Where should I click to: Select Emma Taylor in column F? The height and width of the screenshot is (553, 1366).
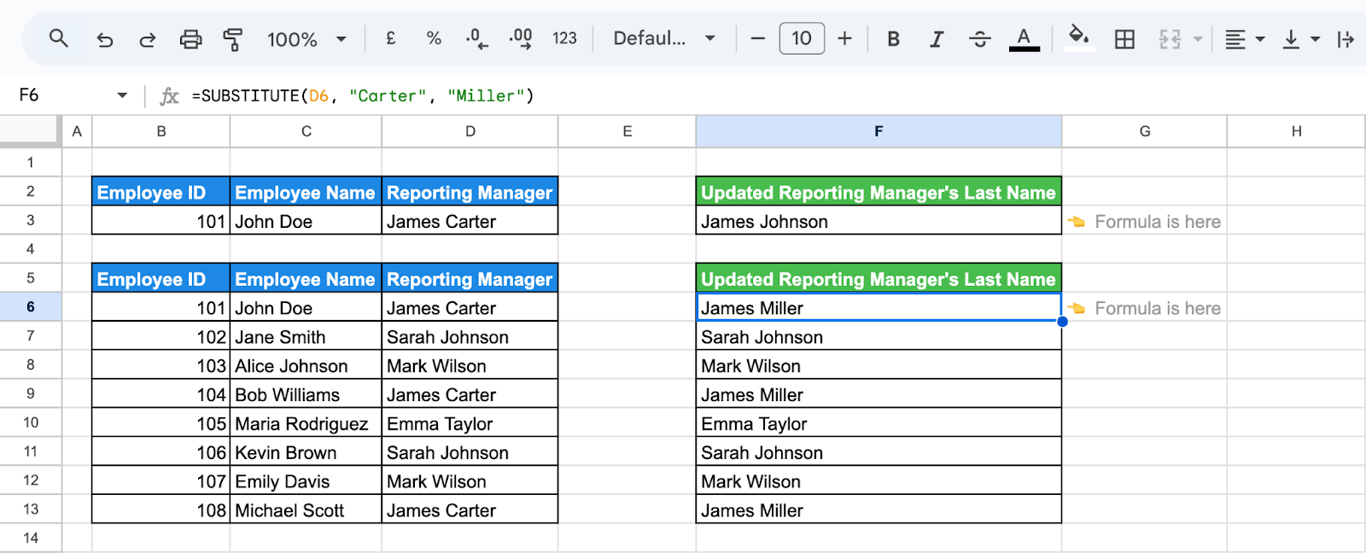tap(878, 424)
